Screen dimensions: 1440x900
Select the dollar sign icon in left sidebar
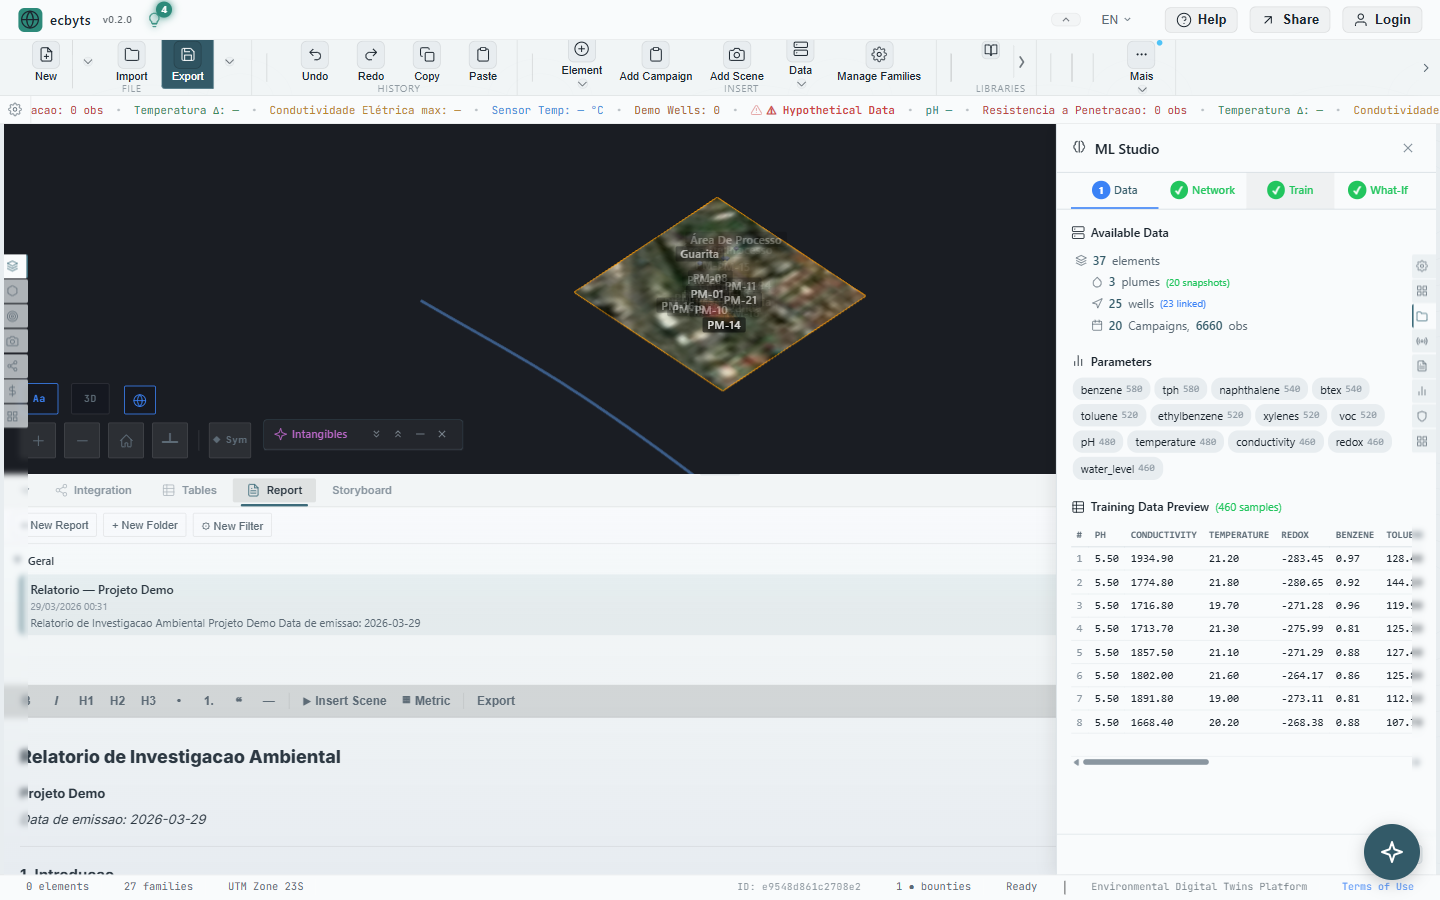[13, 391]
